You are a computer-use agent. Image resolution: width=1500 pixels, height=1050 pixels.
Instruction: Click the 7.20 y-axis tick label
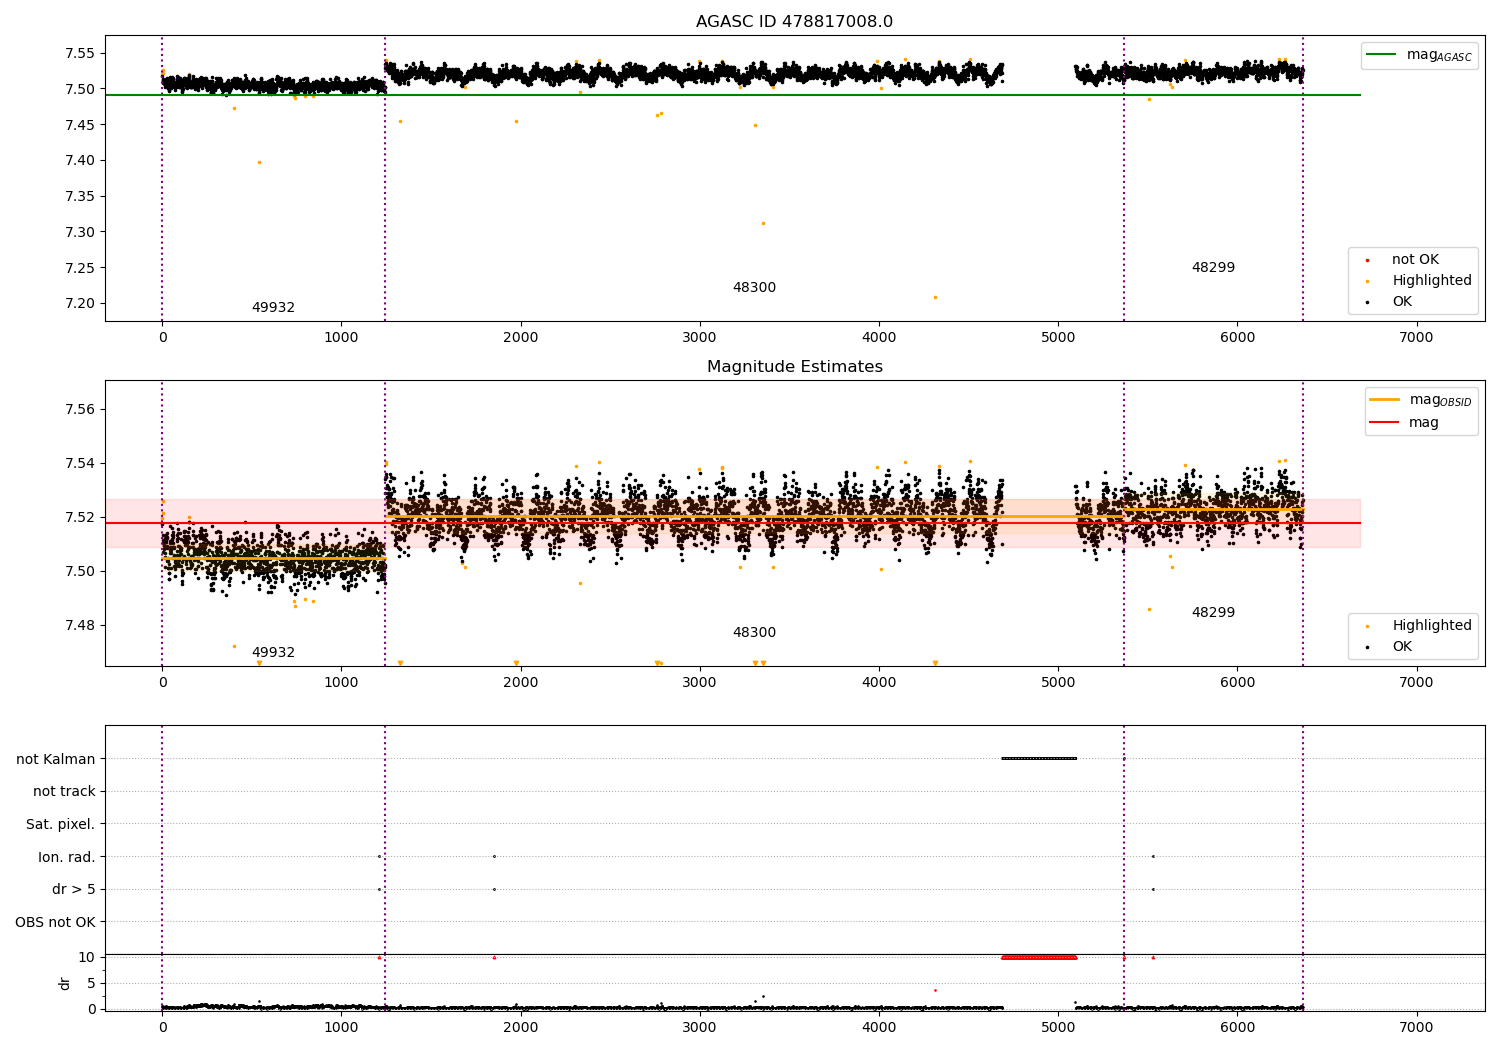pyautogui.click(x=79, y=303)
